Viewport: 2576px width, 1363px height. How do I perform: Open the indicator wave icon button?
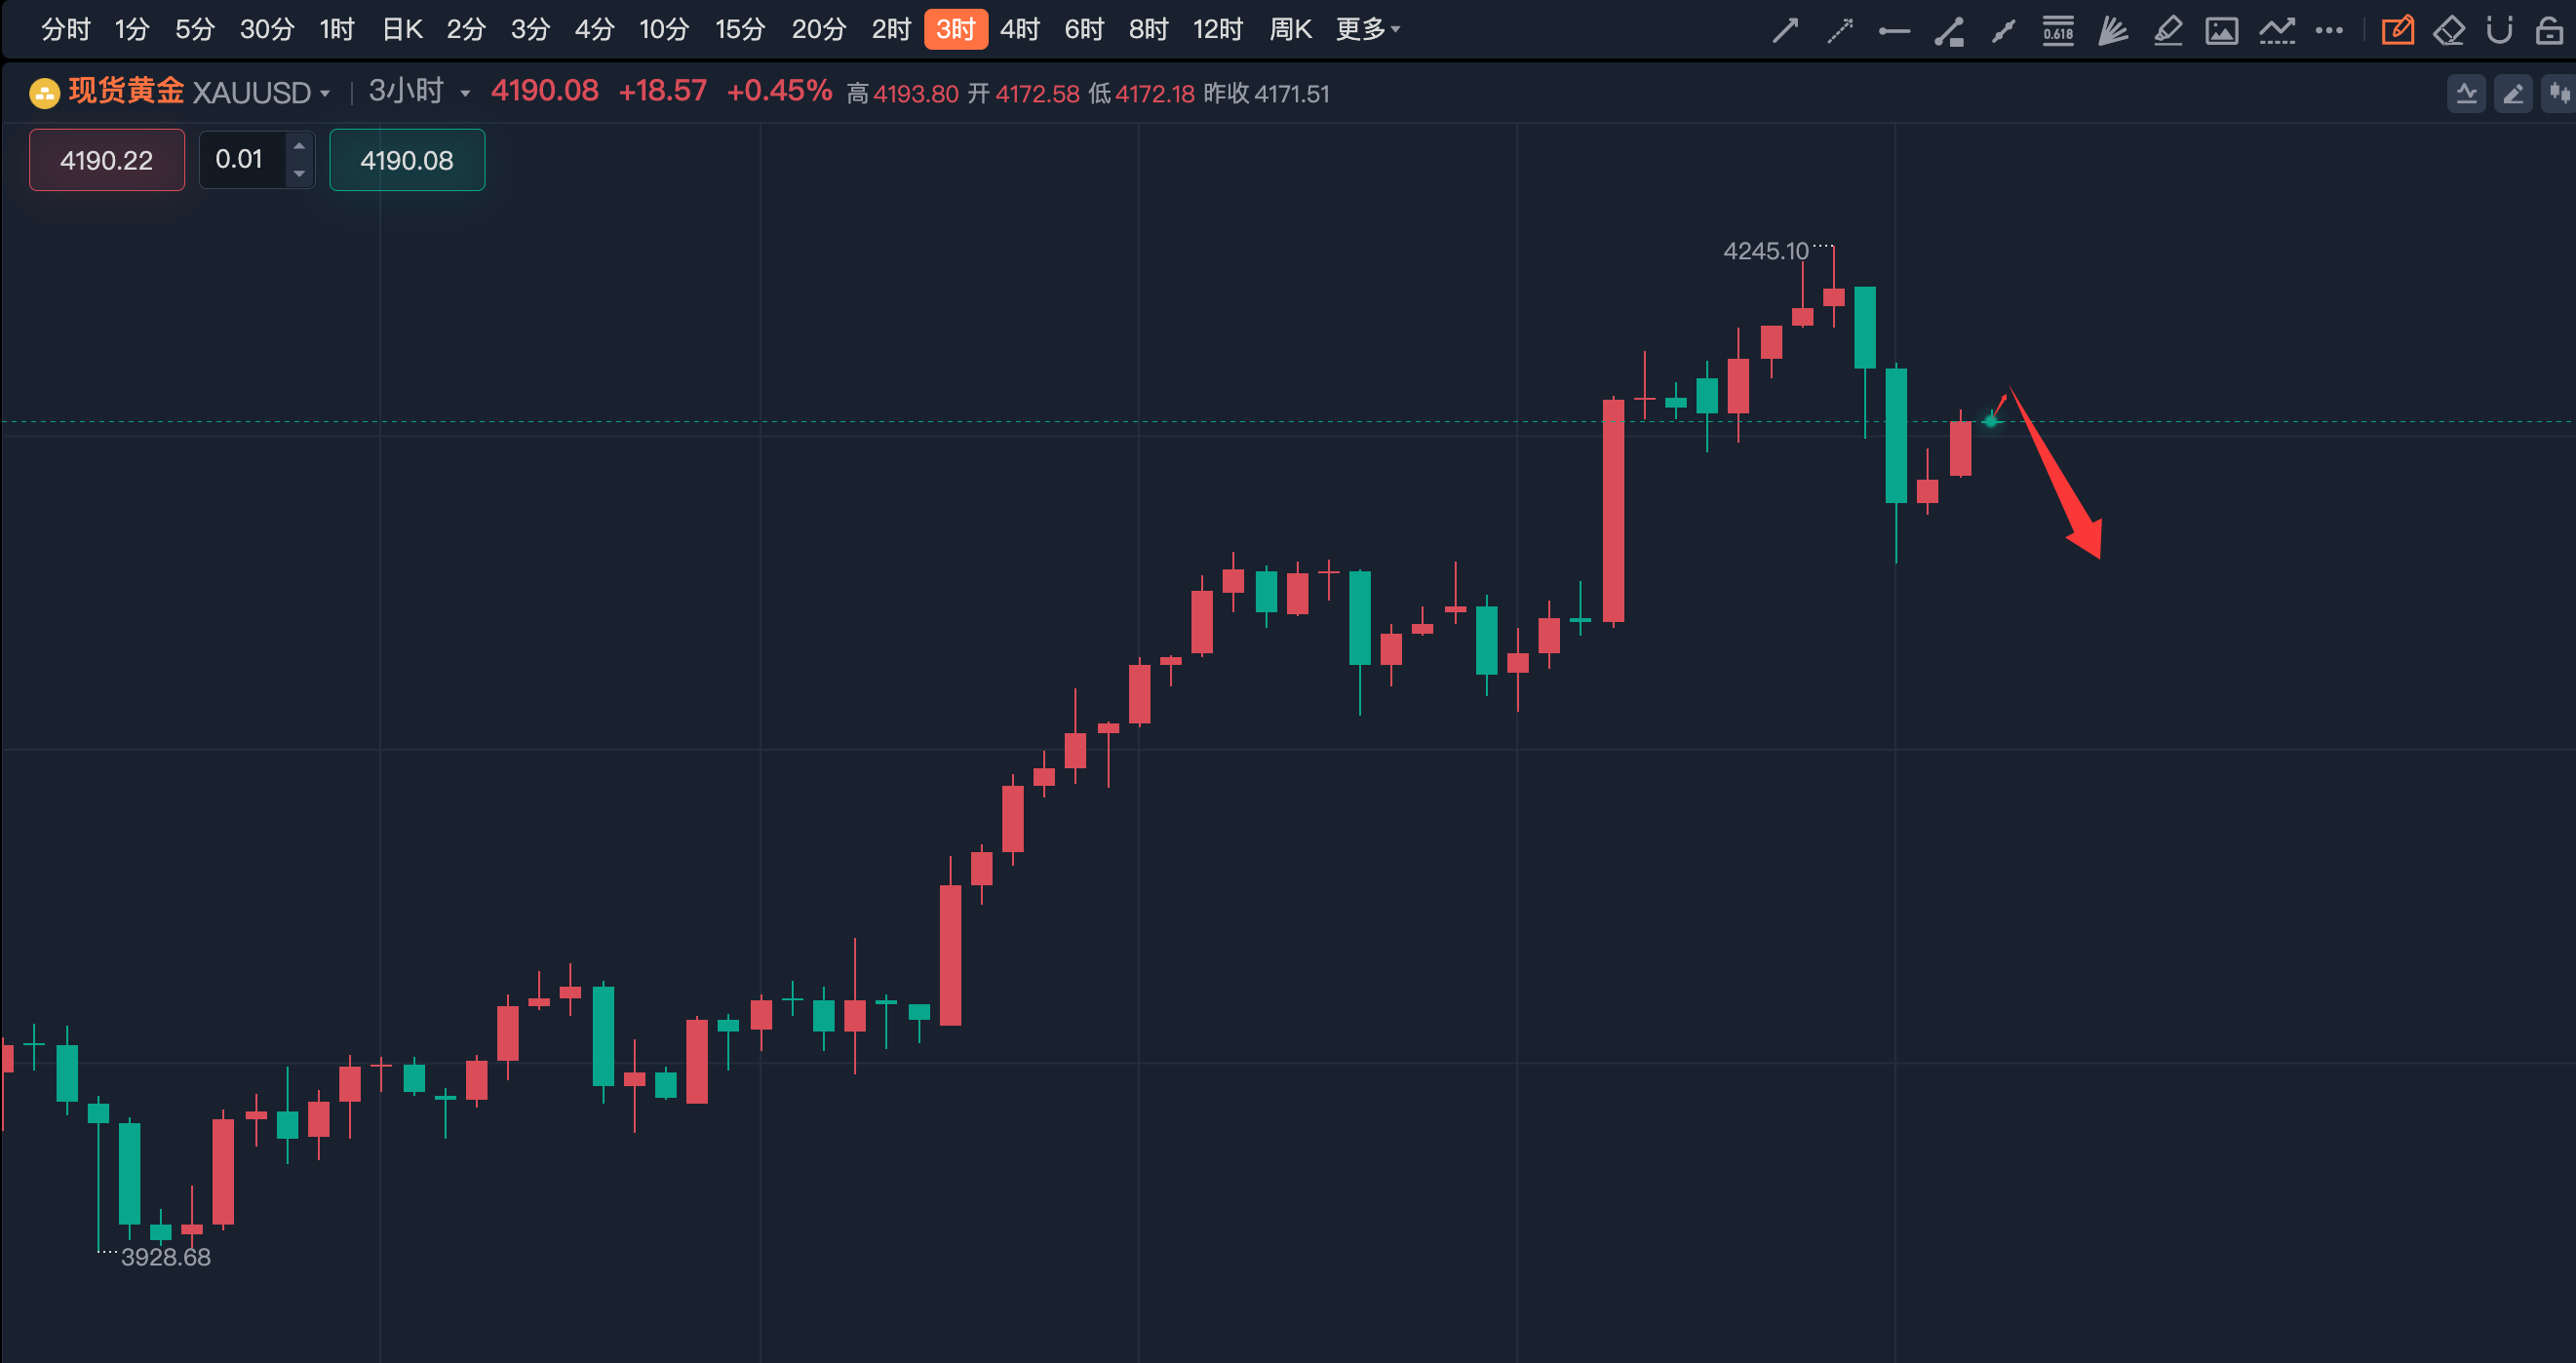pos(2276,31)
